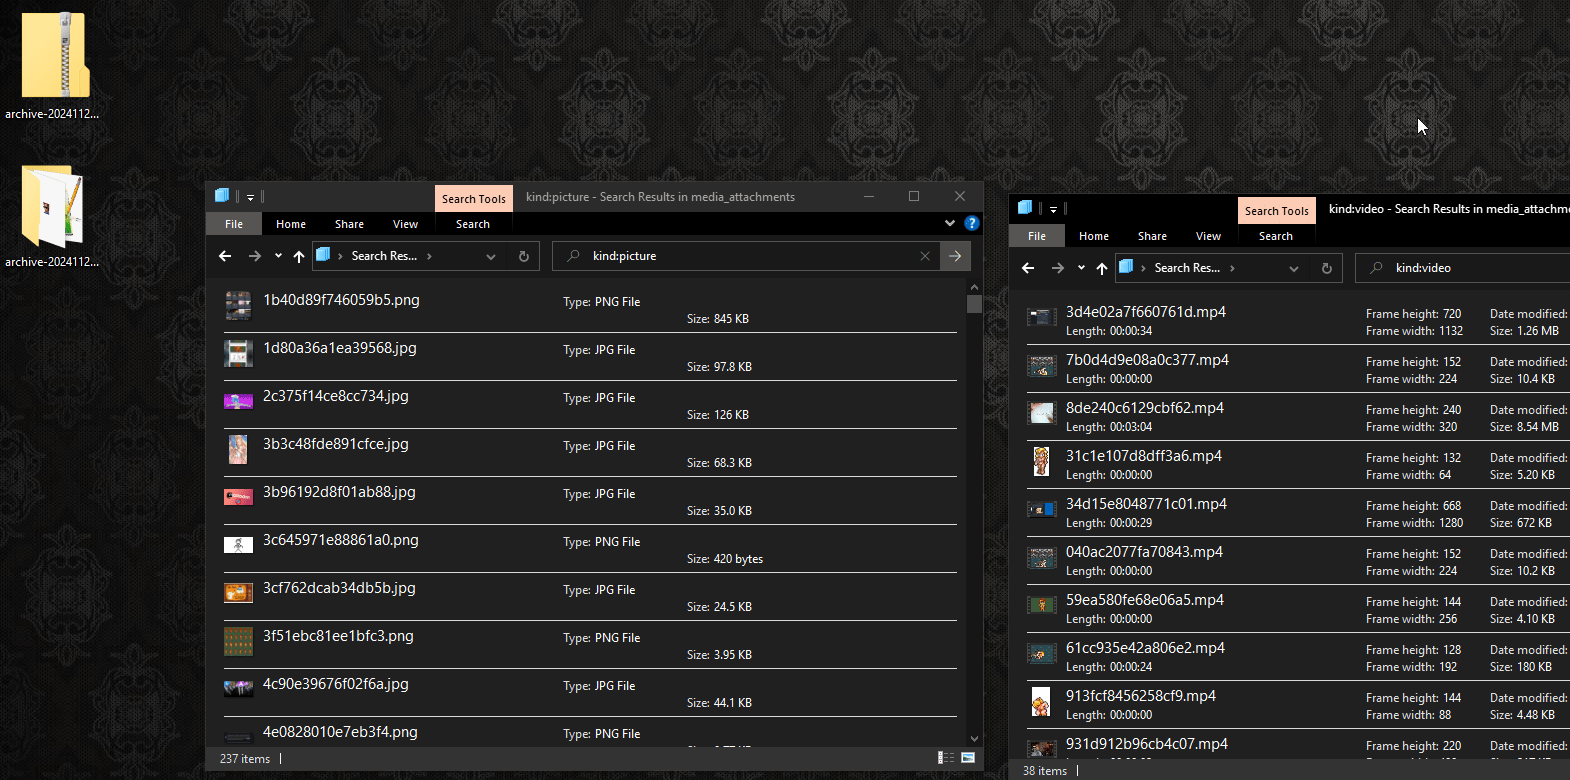
Task: Click the Search Tools tab in the picture window
Action: pos(474,199)
